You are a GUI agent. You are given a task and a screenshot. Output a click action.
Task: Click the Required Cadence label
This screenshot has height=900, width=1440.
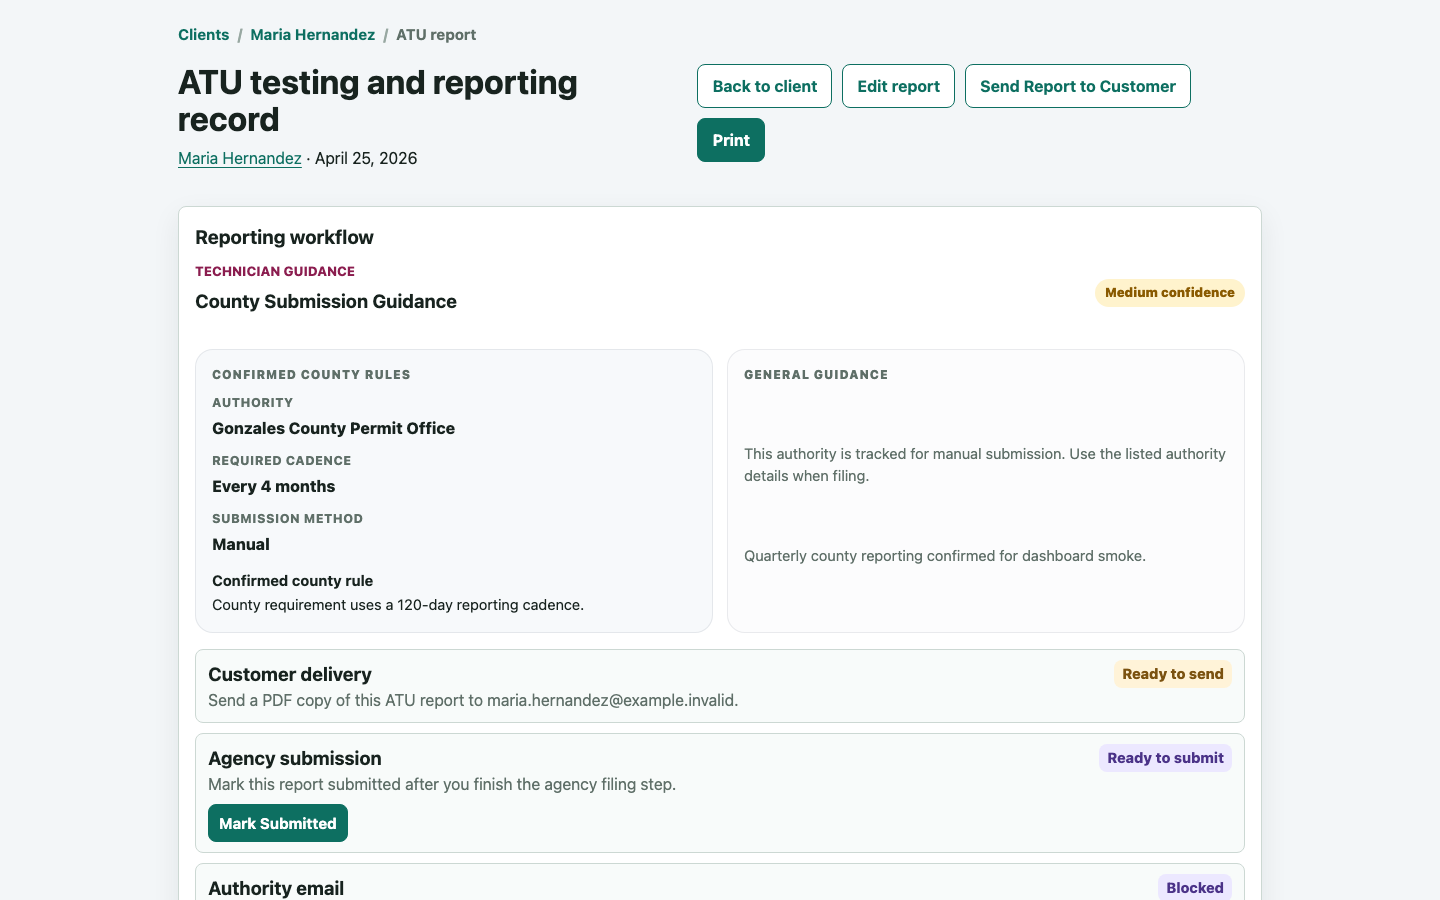(281, 461)
